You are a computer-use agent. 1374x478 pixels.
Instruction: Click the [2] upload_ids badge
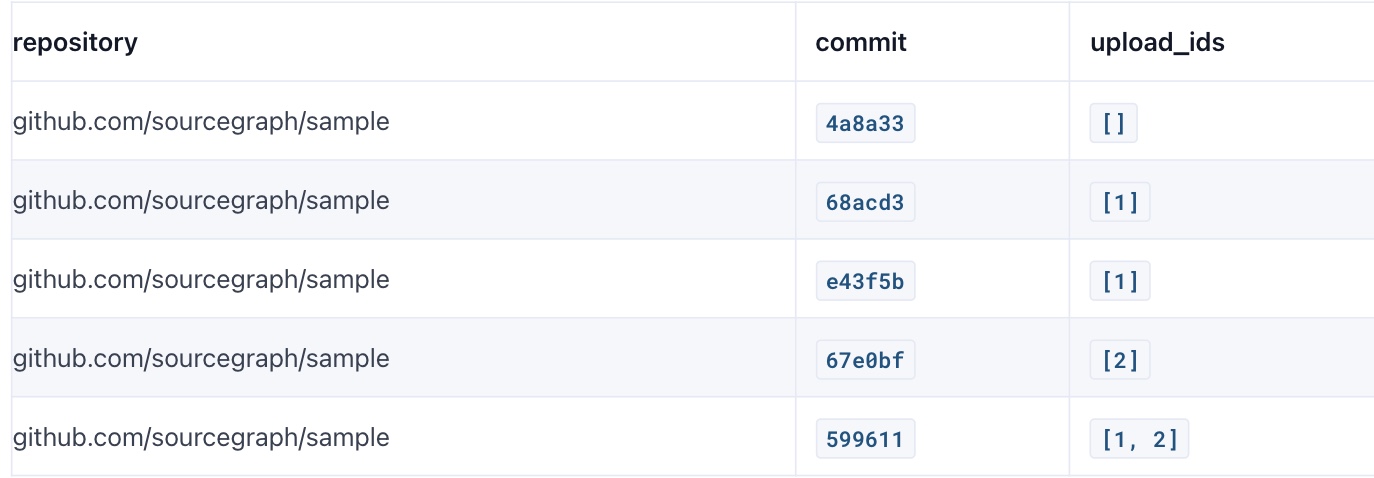(x=1120, y=361)
